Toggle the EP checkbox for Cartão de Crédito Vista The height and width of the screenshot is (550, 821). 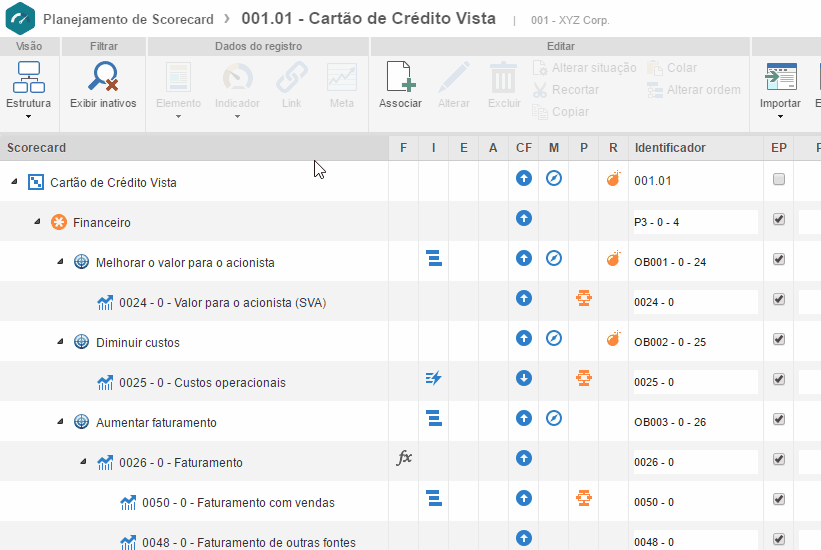(x=779, y=179)
